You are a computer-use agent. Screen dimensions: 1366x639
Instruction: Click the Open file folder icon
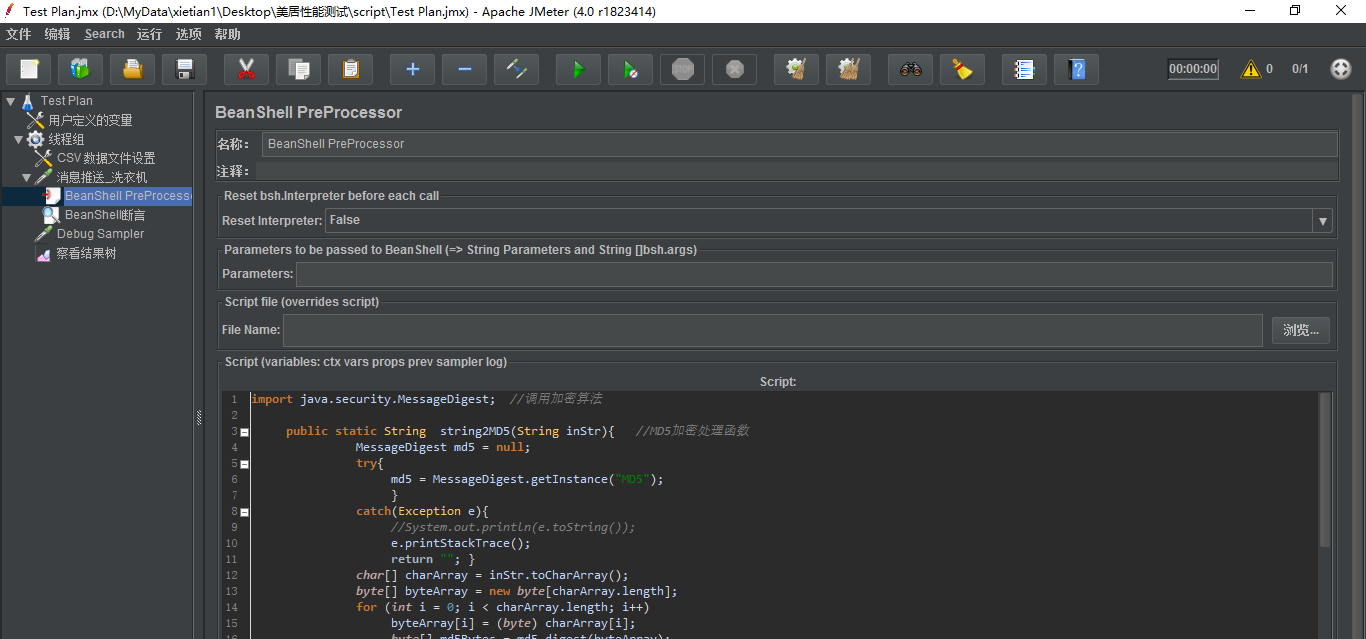click(132, 69)
